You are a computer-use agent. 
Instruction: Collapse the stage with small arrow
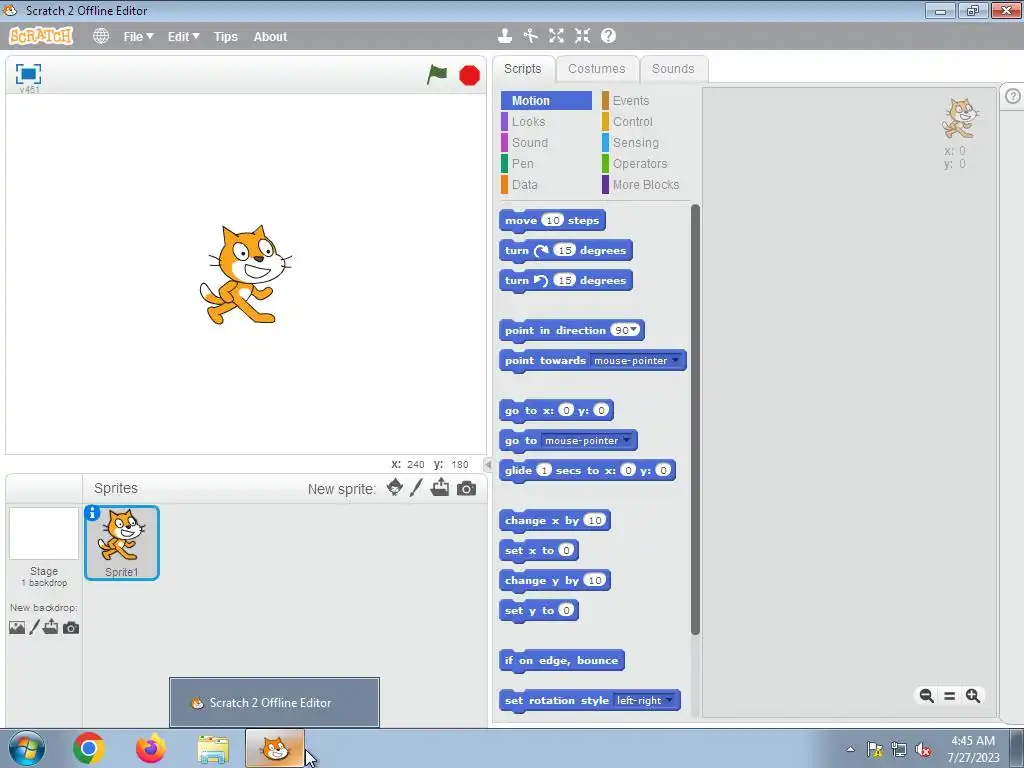point(488,464)
